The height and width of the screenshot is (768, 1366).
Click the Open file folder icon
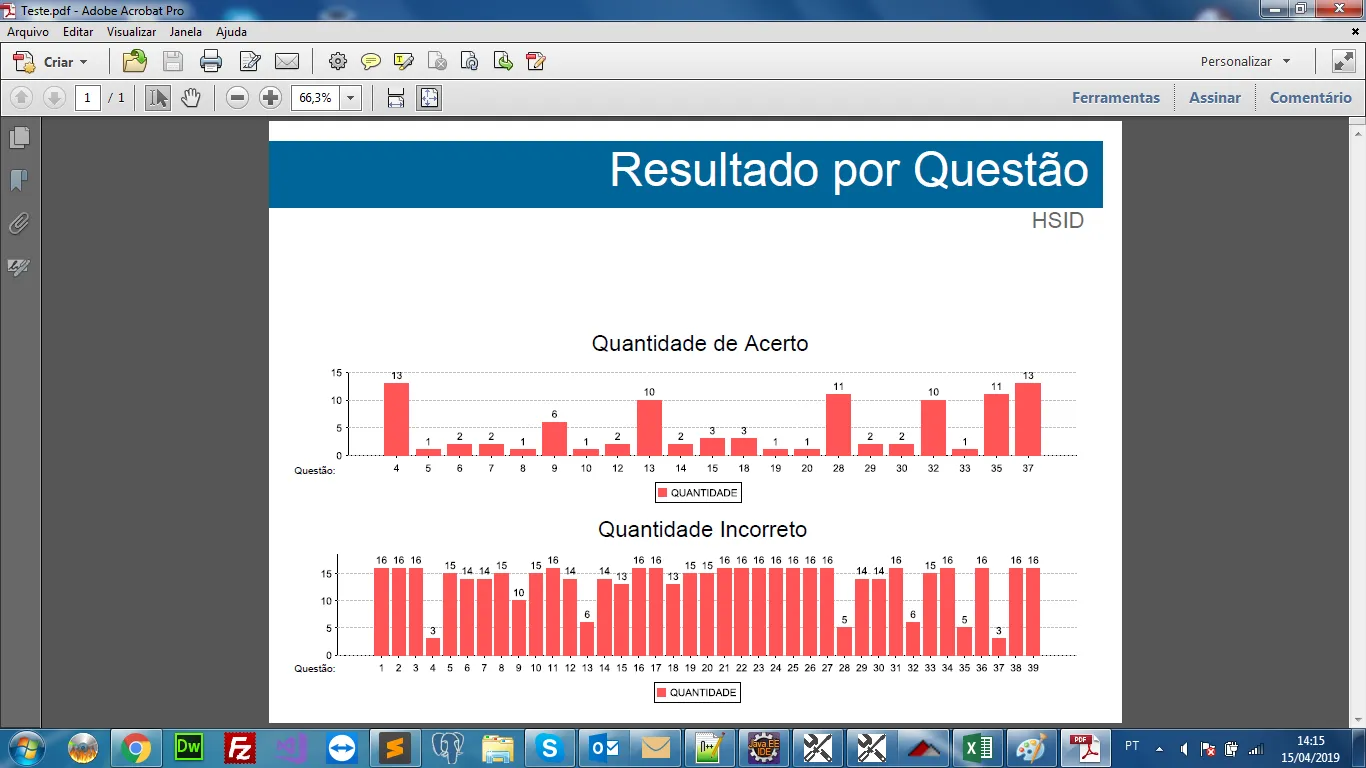point(134,62)
